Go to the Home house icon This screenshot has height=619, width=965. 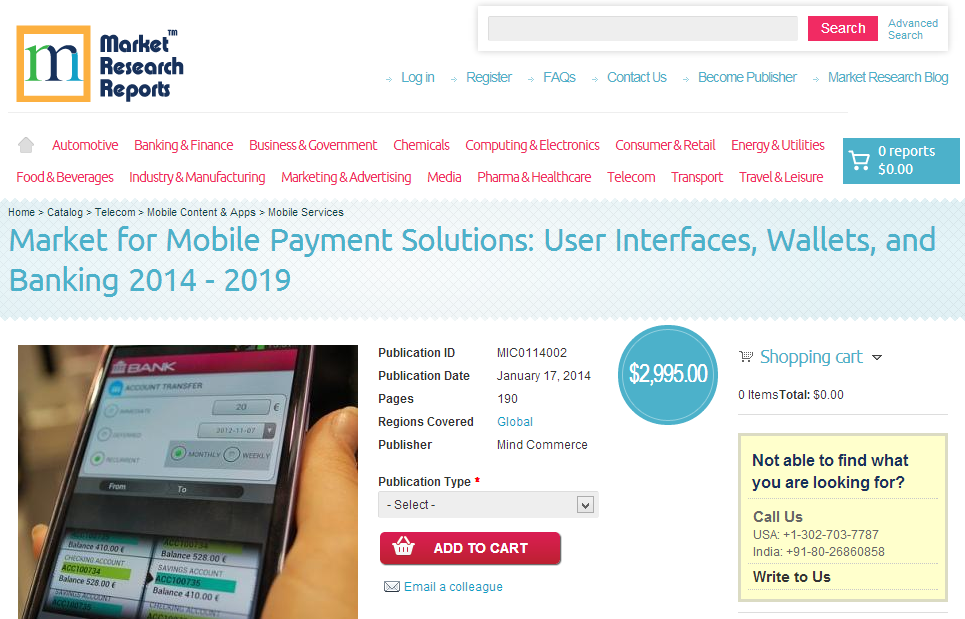(26, 145)
